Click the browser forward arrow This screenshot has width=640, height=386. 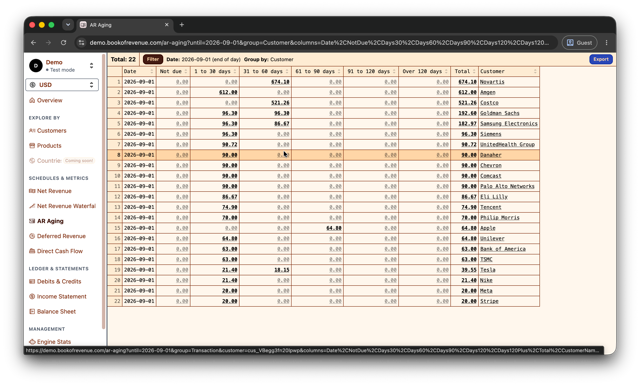tap(48, 42)
